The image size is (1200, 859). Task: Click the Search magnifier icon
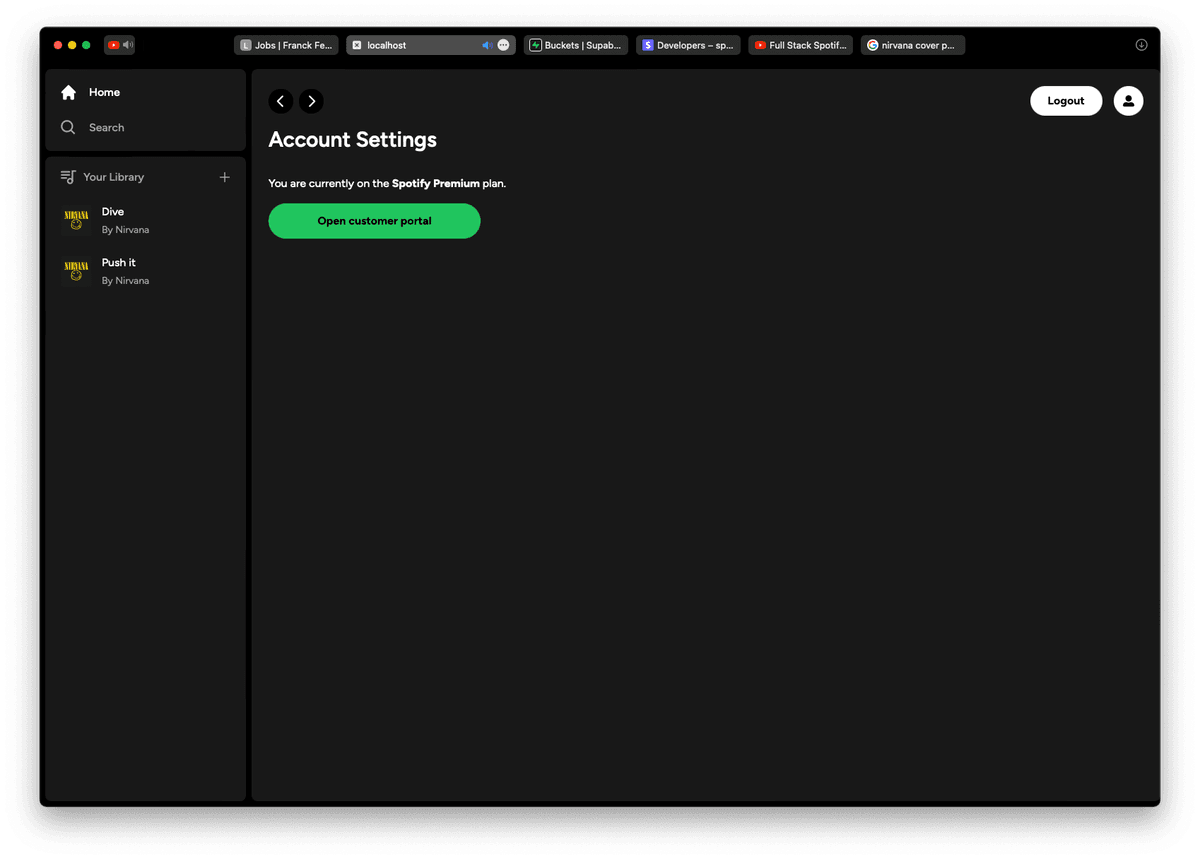tap(68, 127)
